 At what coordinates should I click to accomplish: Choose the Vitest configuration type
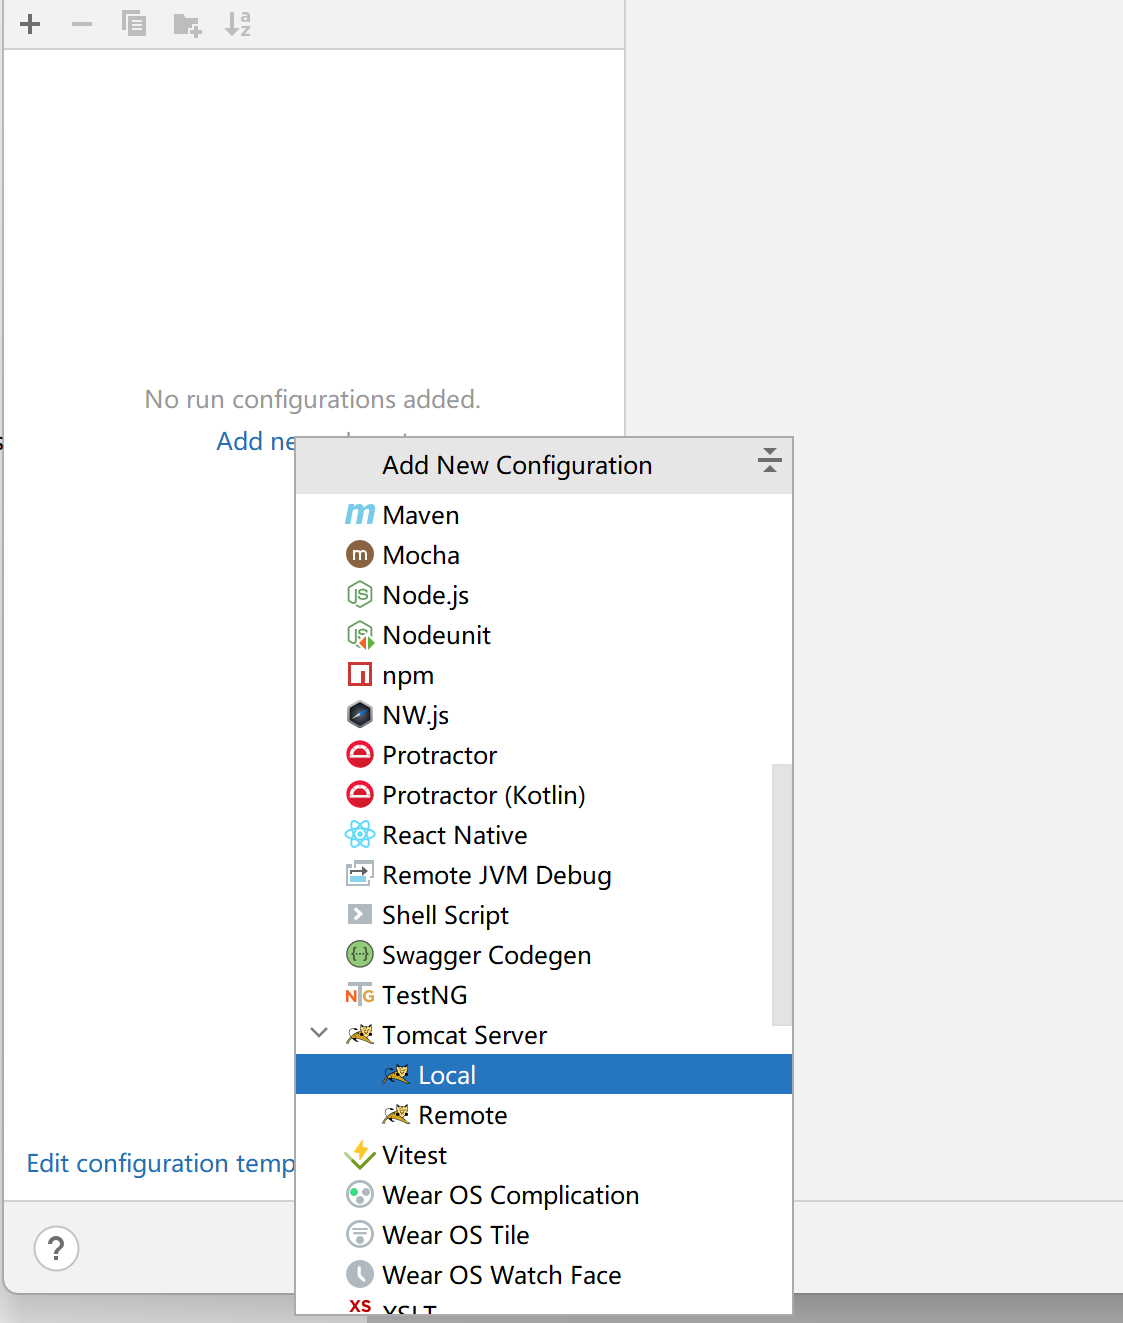pyautogui.click(x=414, y=1155)
